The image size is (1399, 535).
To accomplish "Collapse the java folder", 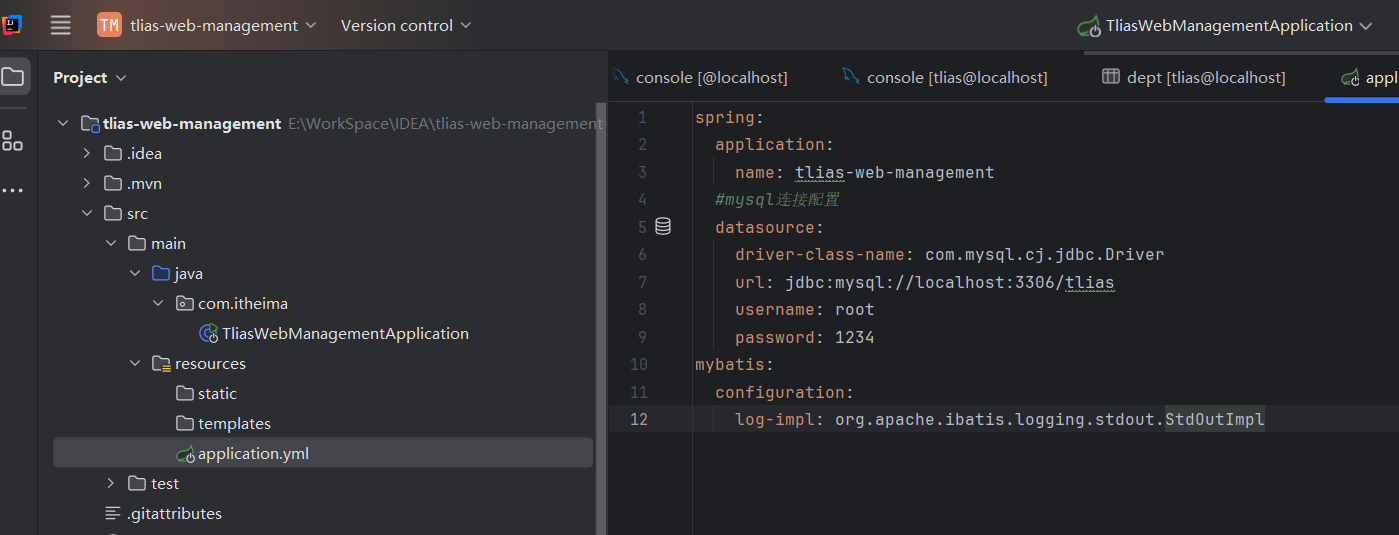I will 135,274.
